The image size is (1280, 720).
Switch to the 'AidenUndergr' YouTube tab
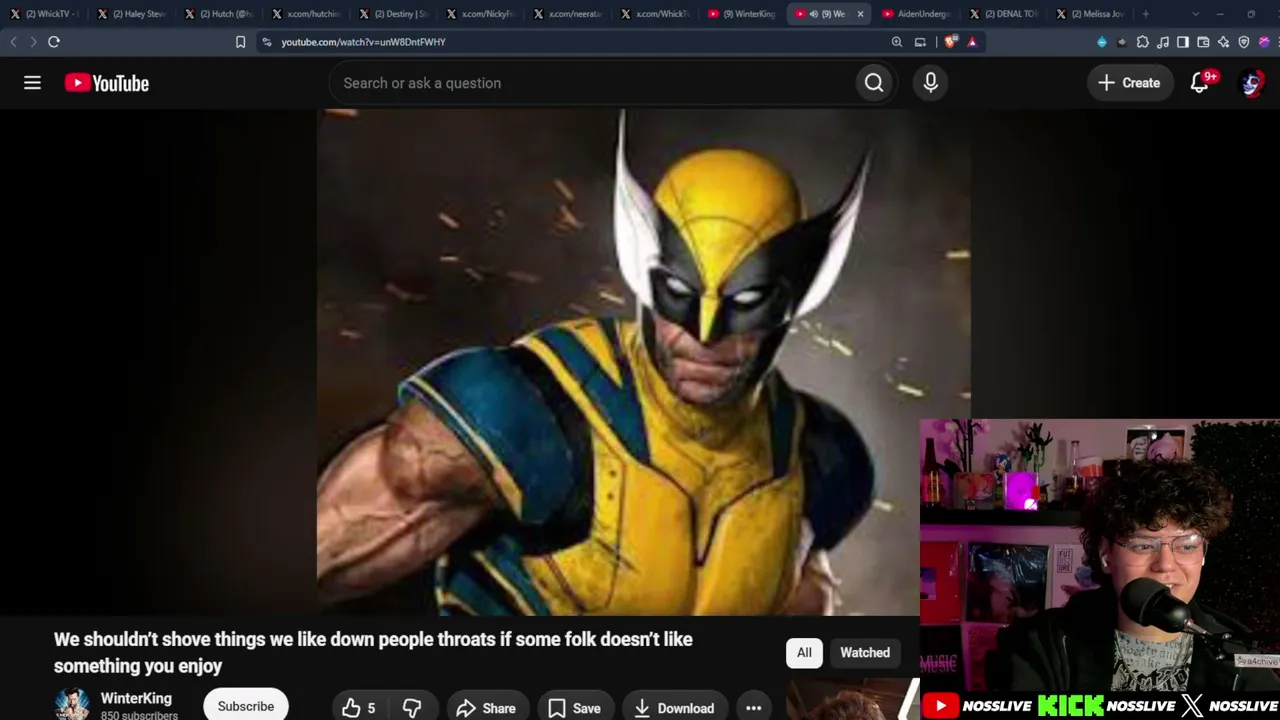pyautogui.click(x=917, y=14)
